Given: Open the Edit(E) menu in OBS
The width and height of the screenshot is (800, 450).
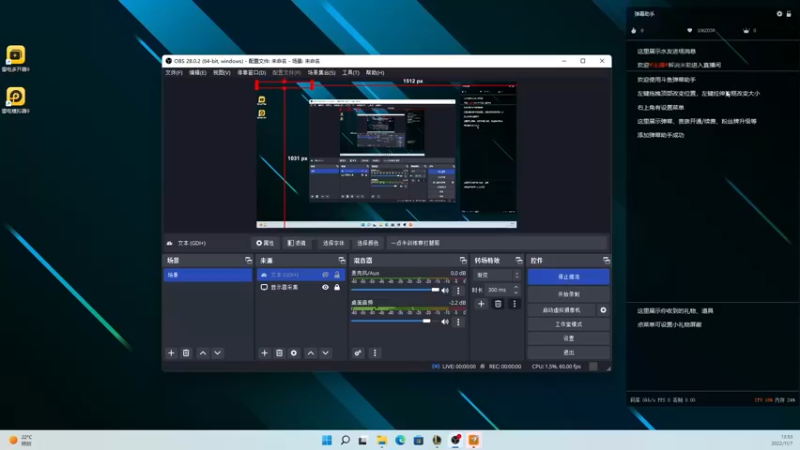Looking at the screenshot, I should tap(197, 73).
